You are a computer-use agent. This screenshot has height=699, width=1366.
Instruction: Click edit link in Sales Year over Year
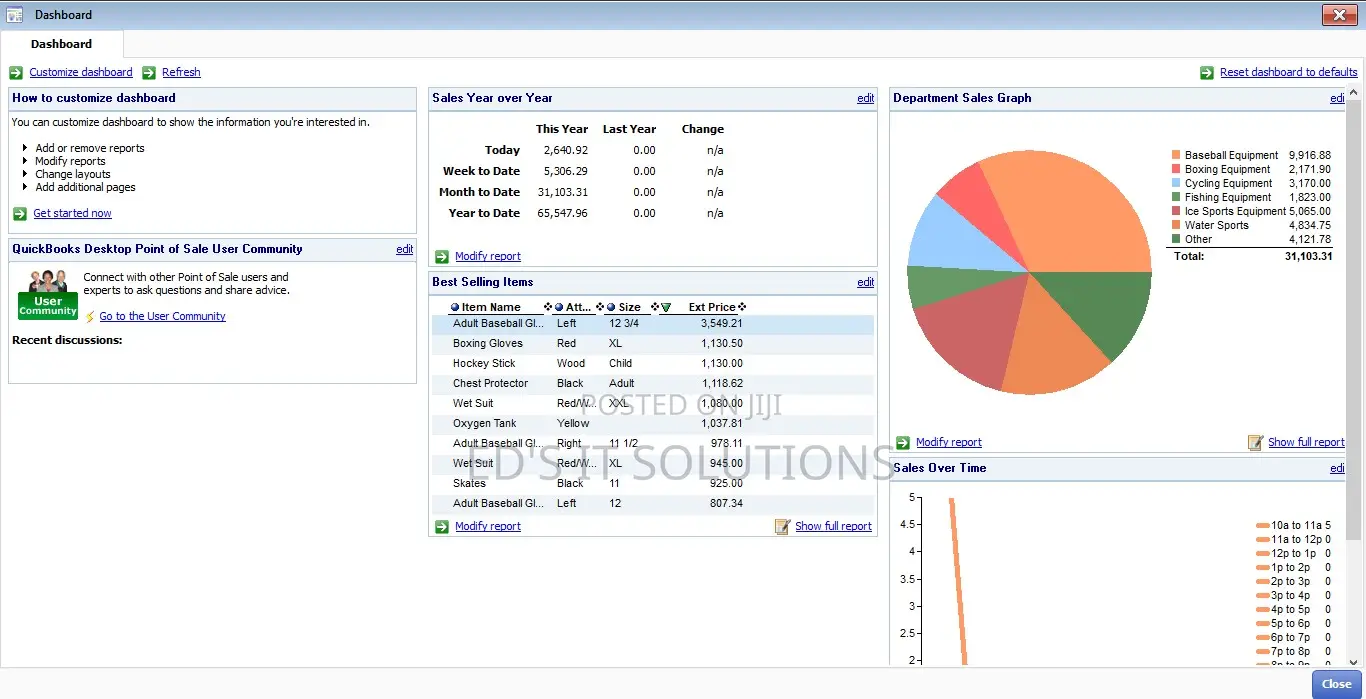pos(865,98)
